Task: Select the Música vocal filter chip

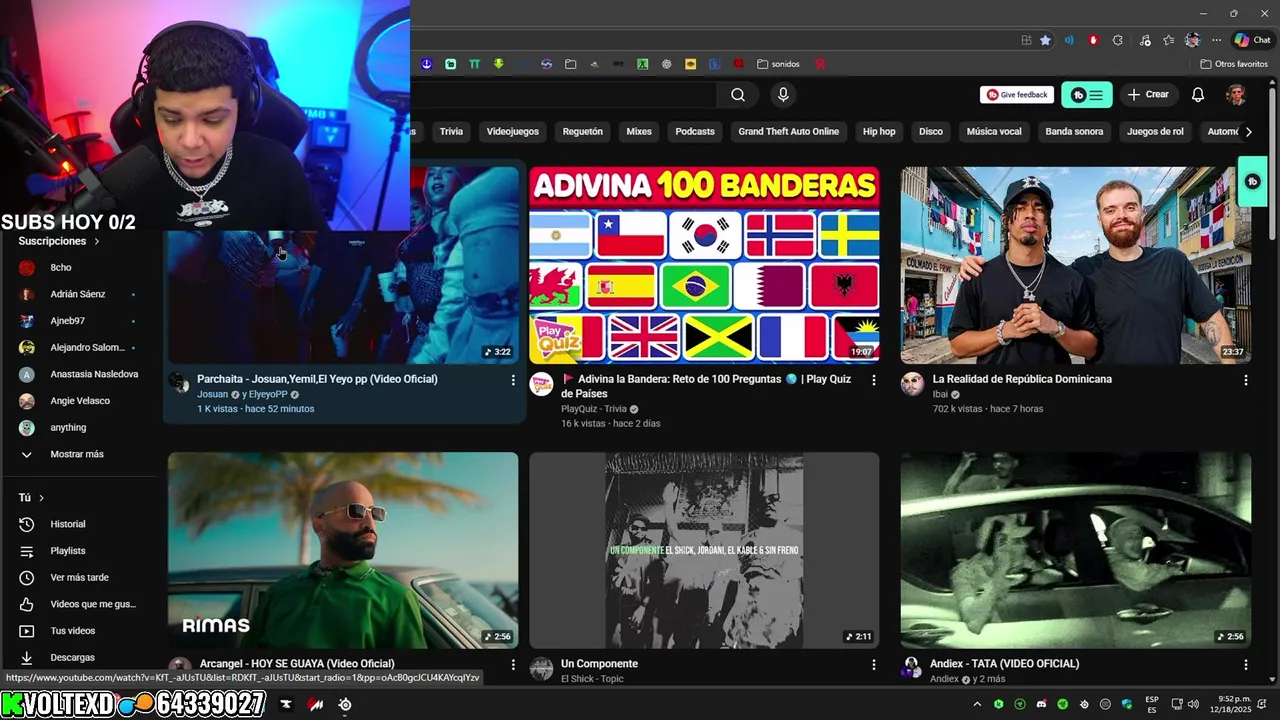Action: [994, 131]
